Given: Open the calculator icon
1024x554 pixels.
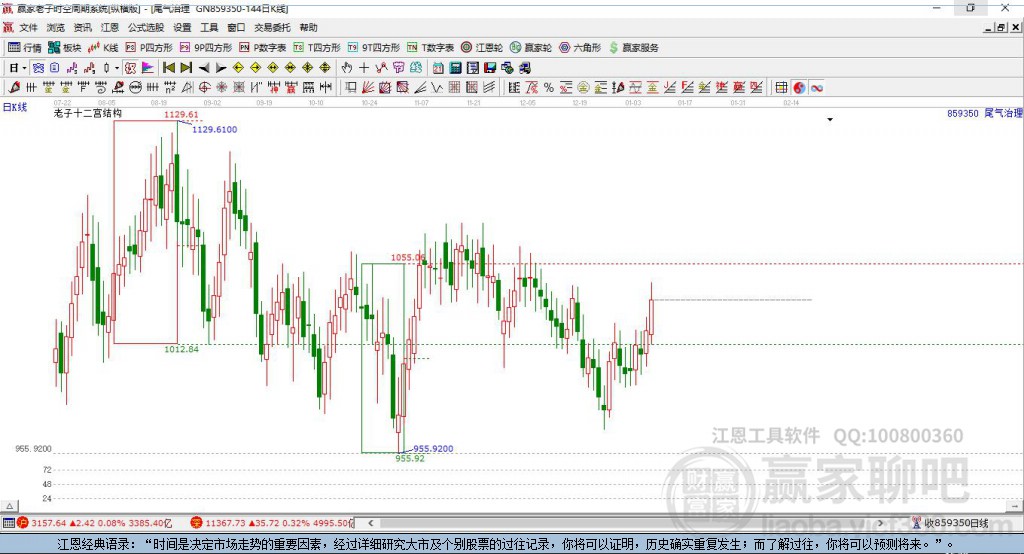Looking at the screenshot, I should 455,68.
